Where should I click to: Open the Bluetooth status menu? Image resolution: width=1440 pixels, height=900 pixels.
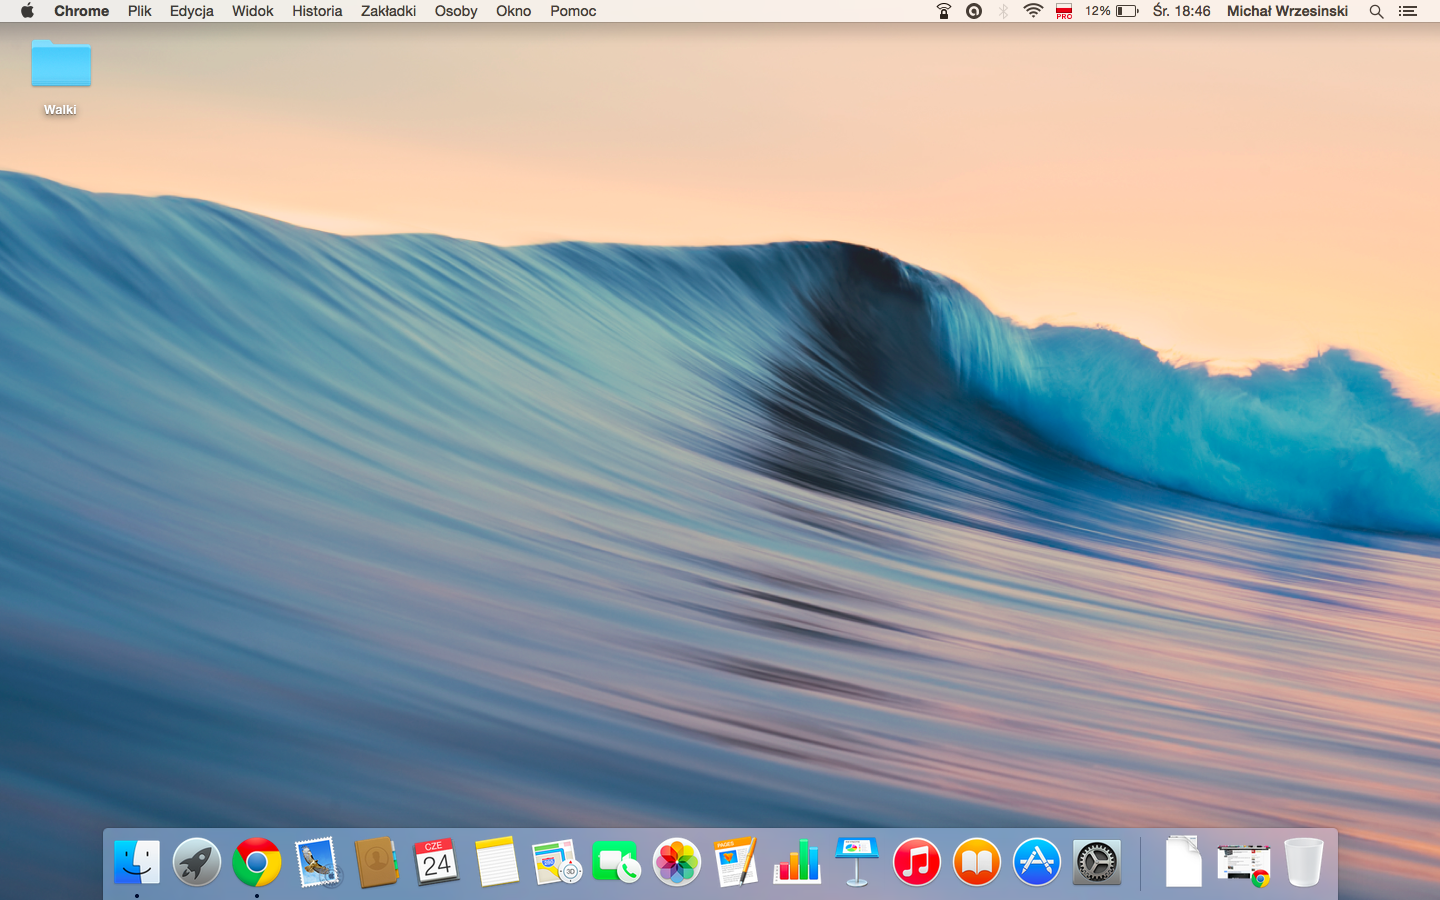pyautogui.click(x=1004, y=11)
